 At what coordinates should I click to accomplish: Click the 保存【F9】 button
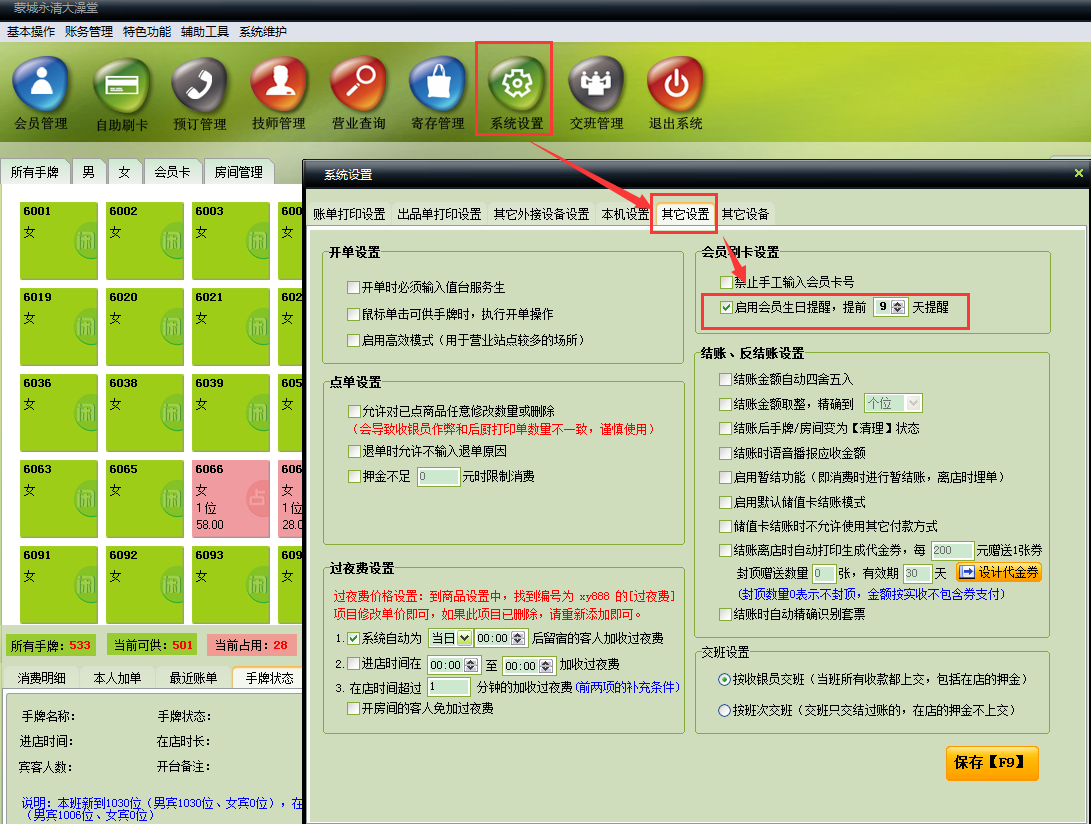point(991,762)
